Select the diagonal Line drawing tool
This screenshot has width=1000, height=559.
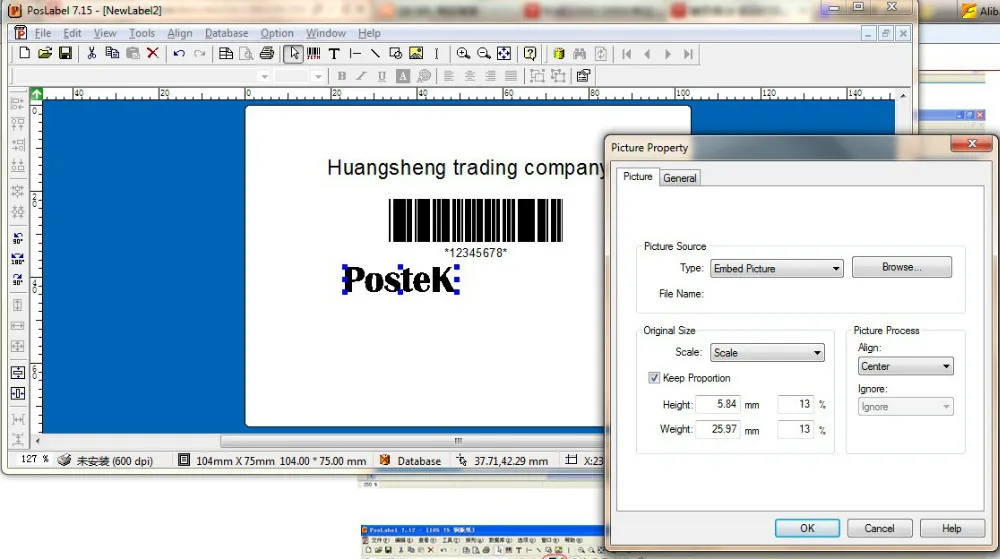pyautogui.click(x=375, y=54)
